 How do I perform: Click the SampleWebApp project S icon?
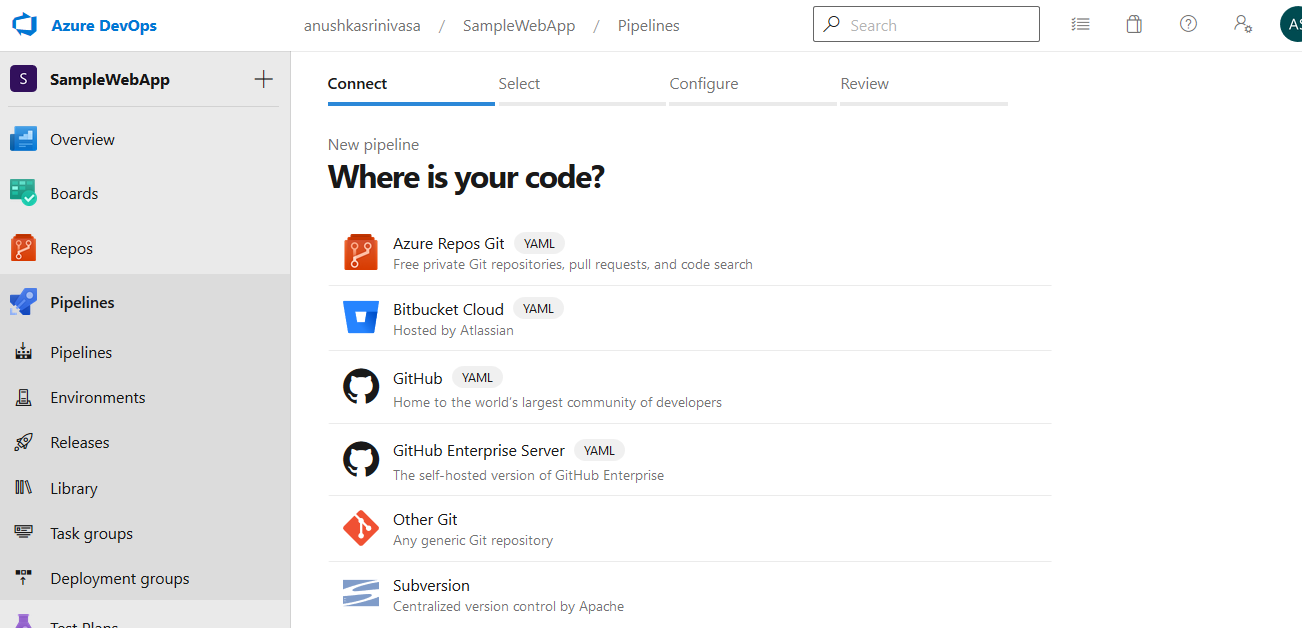(x=23, y=79)
